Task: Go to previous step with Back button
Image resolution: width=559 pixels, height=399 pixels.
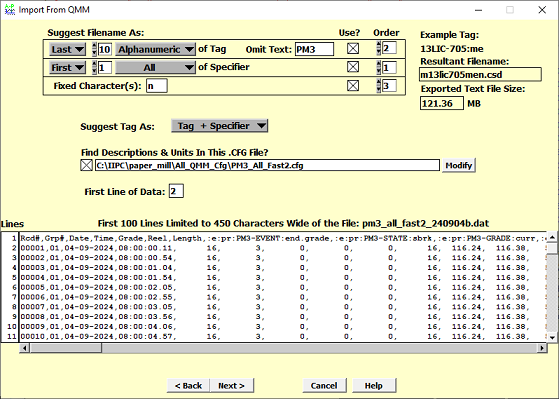Action: point(188,385)
